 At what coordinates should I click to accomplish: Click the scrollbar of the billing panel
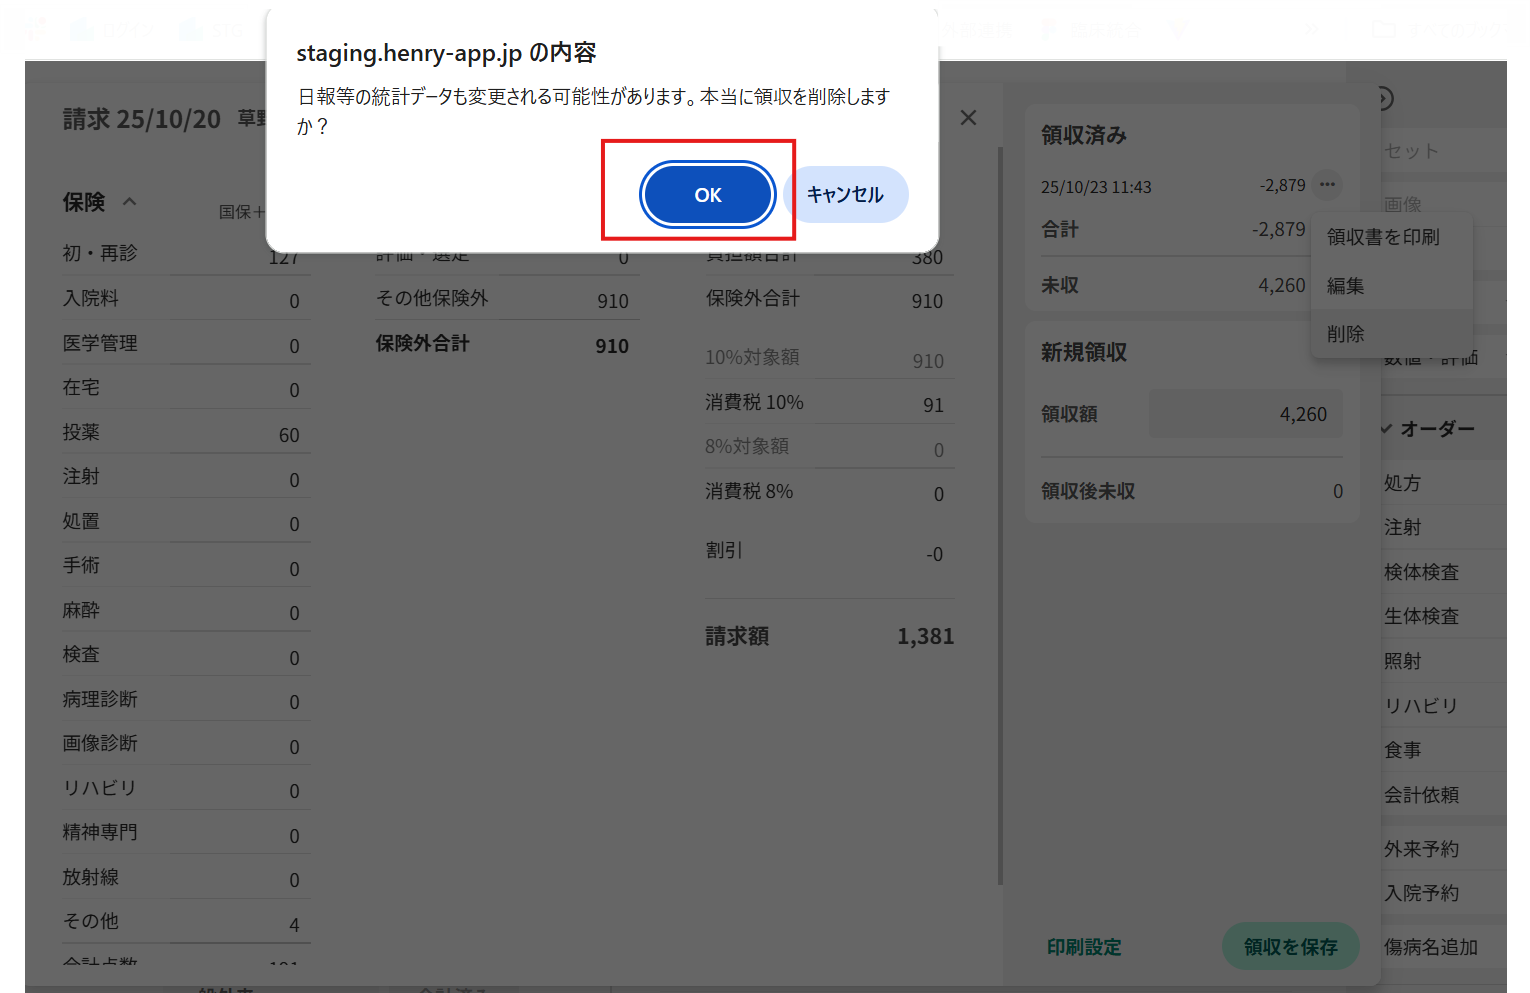[1000, 515]
